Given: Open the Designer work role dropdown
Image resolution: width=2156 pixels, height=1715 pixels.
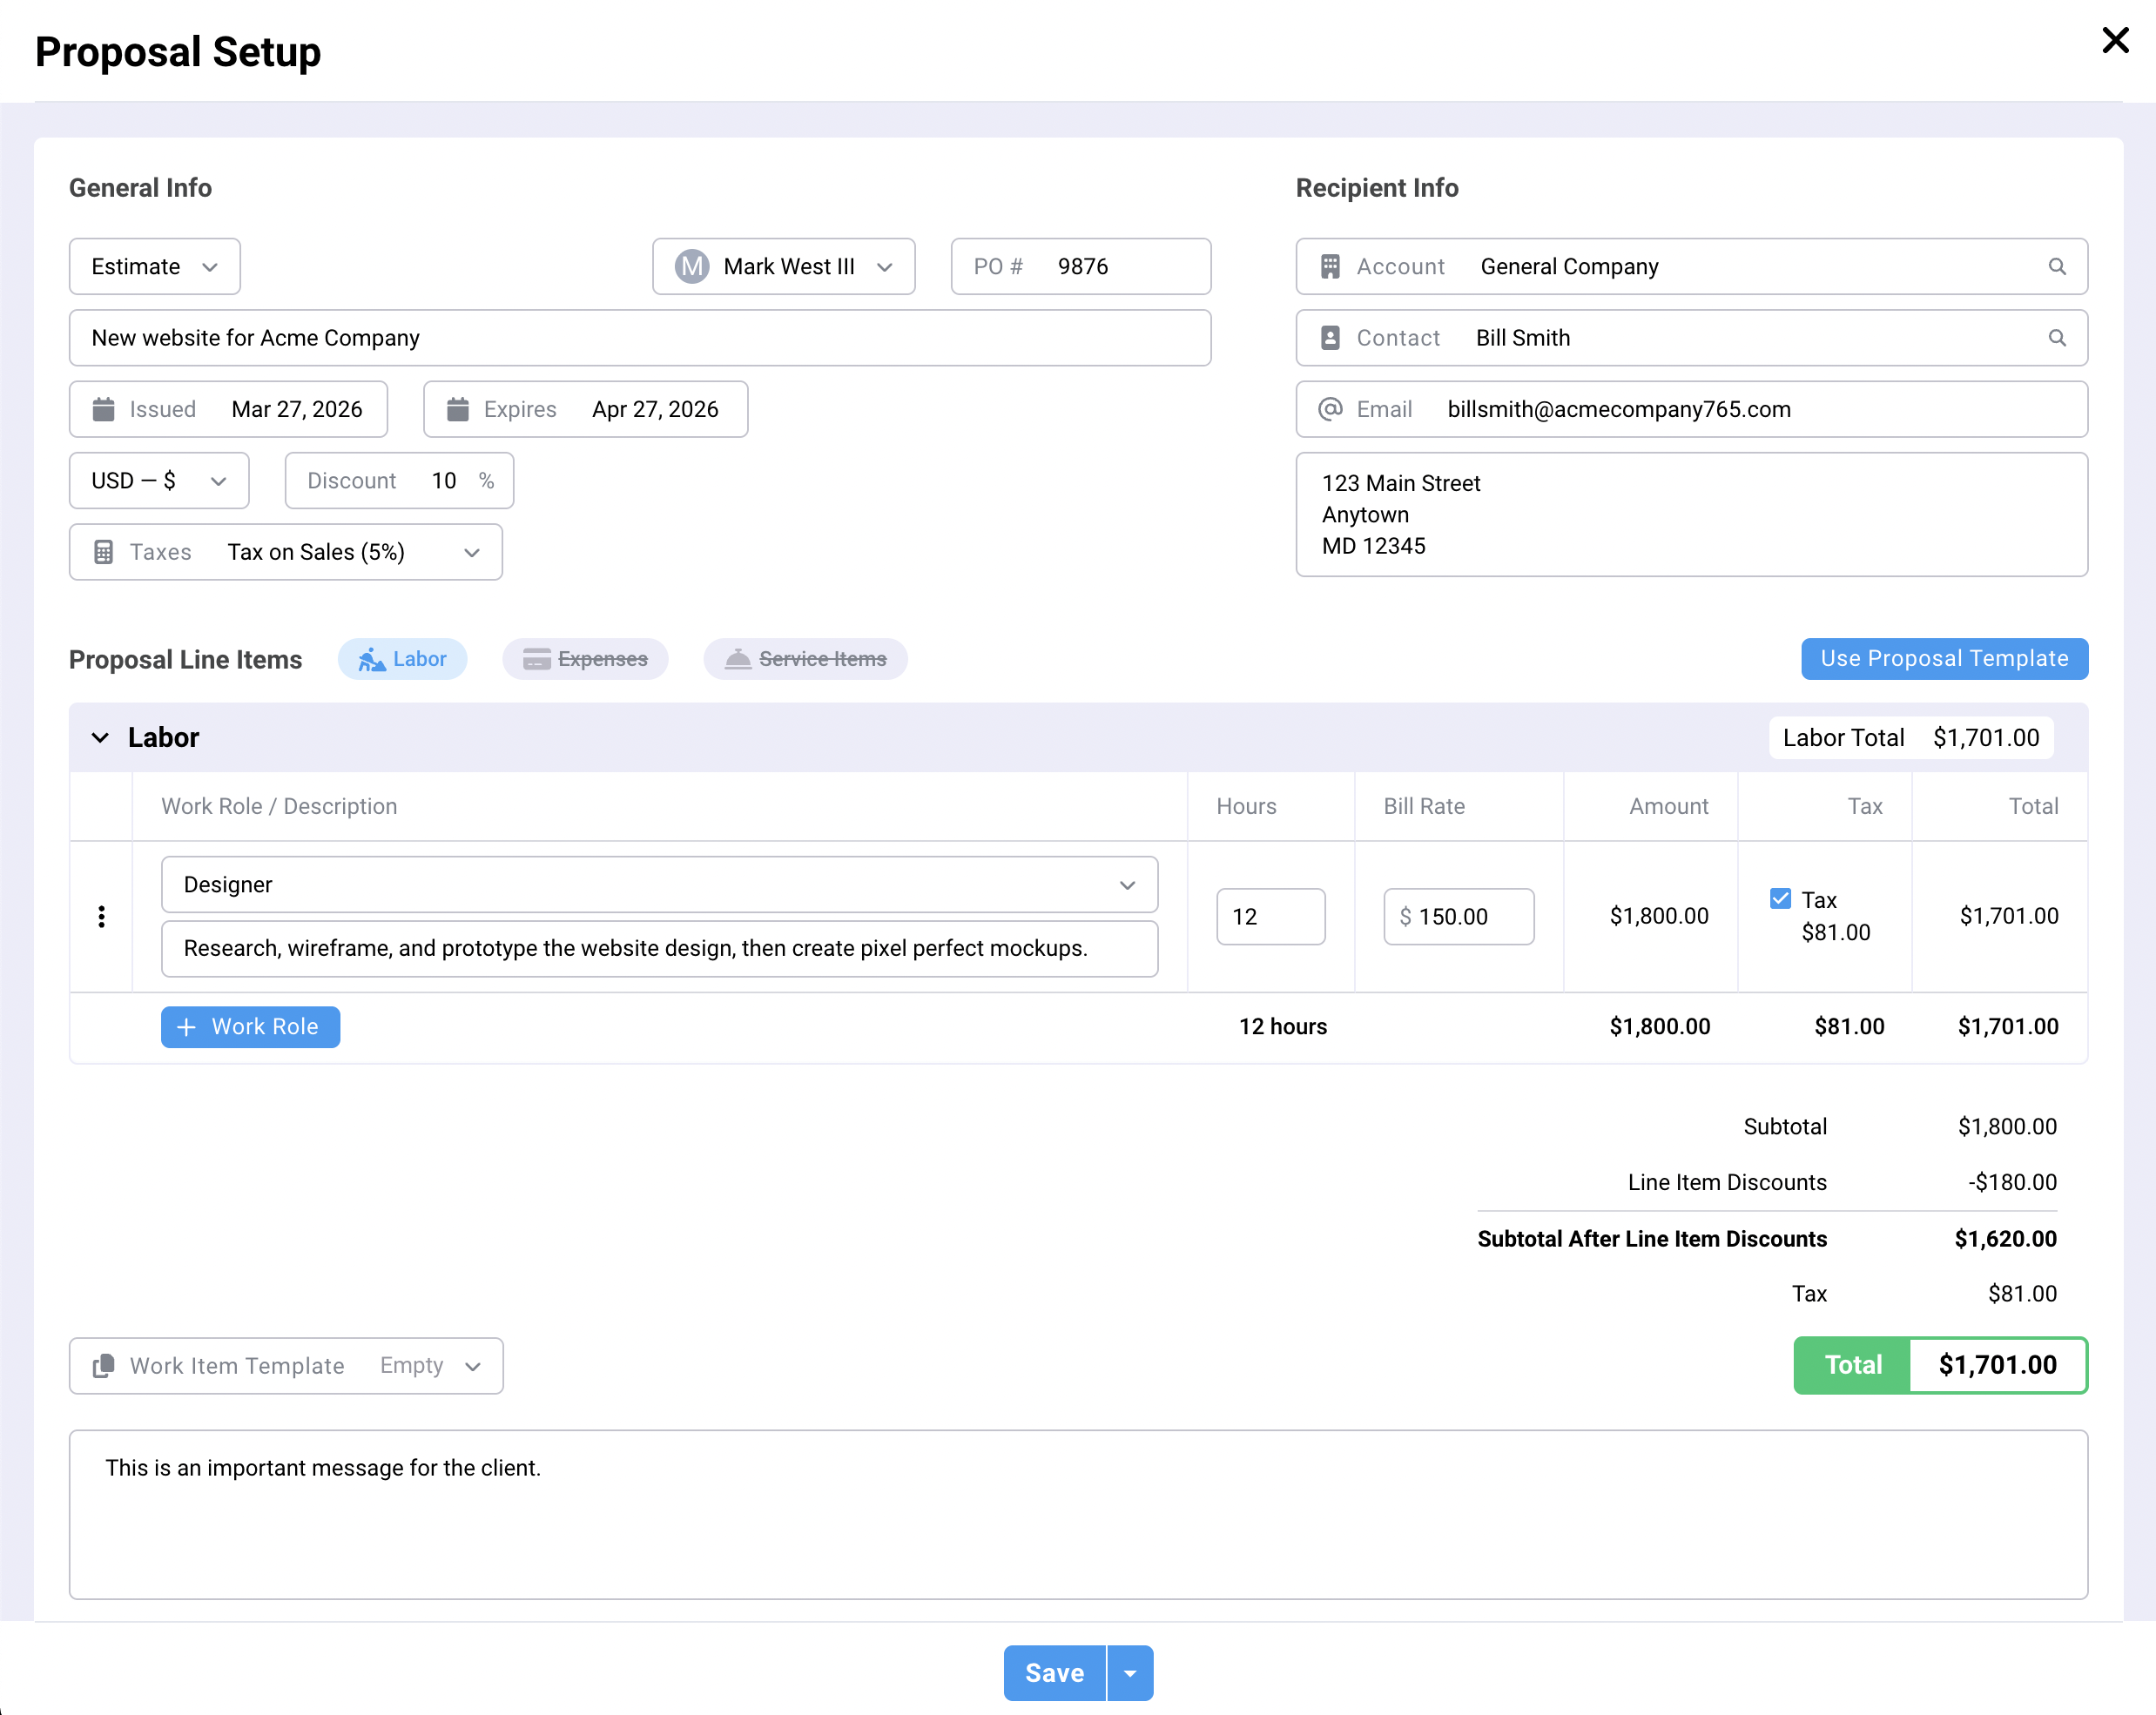Looking at the screenshot, I should click(659, 884).
